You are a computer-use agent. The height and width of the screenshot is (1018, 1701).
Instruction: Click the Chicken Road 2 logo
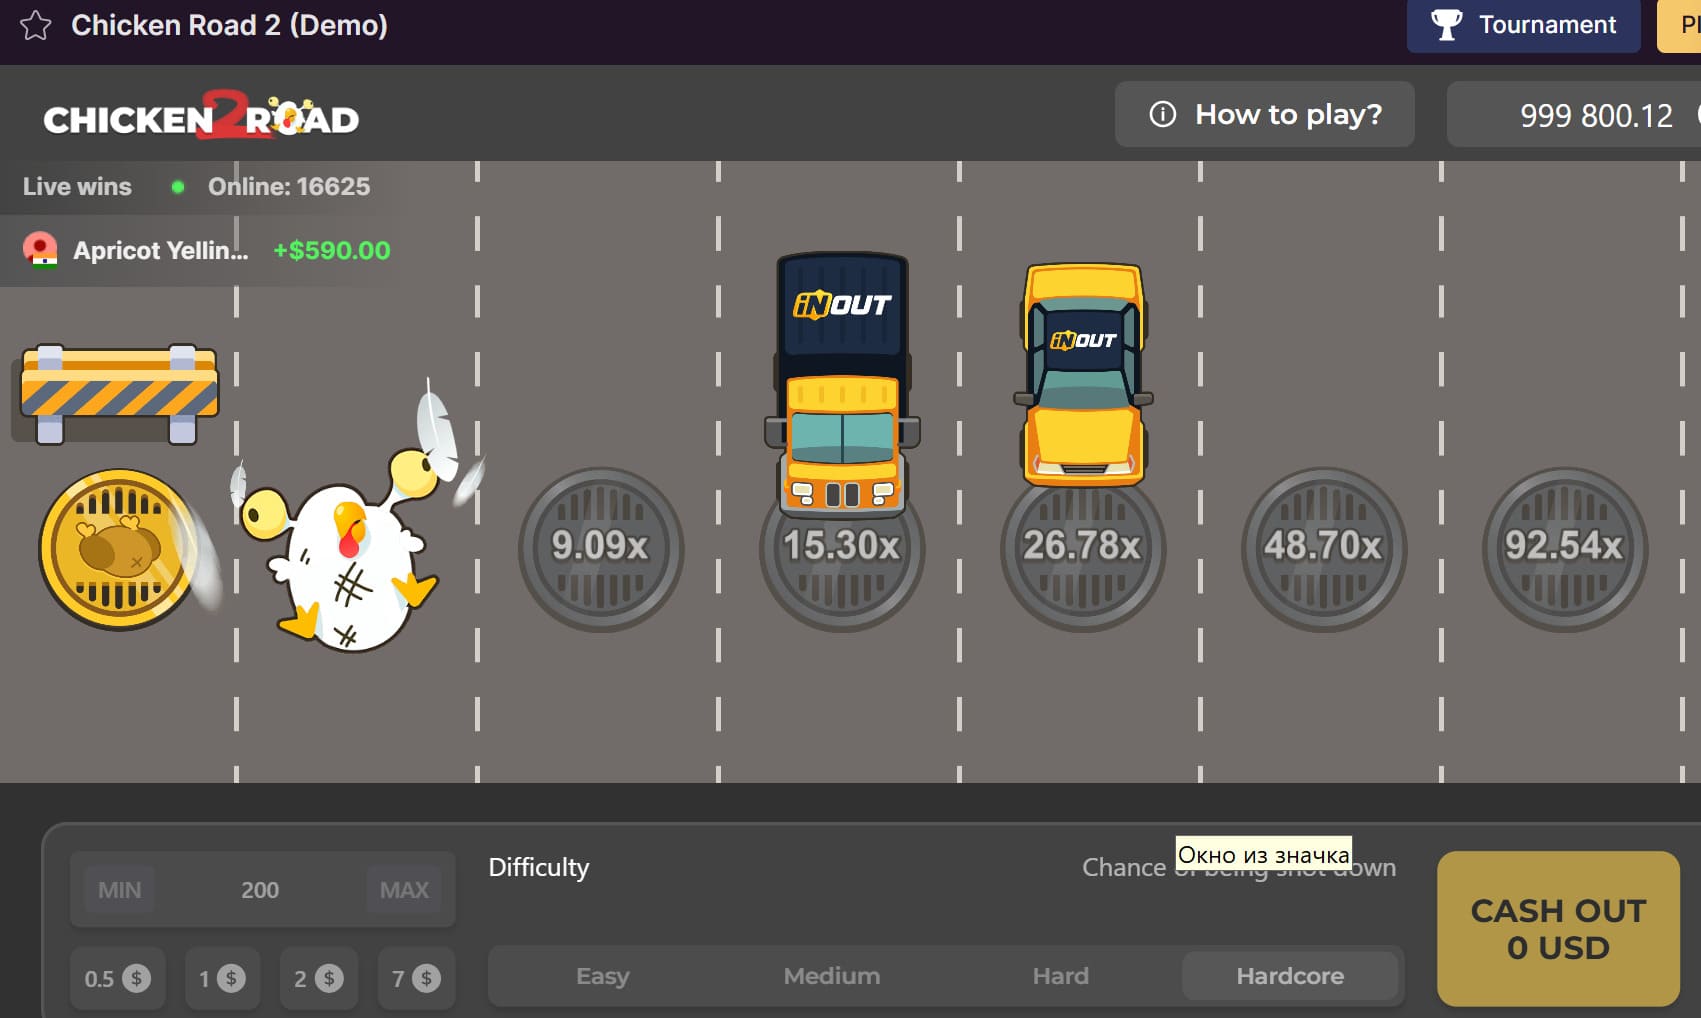[200, 115]
